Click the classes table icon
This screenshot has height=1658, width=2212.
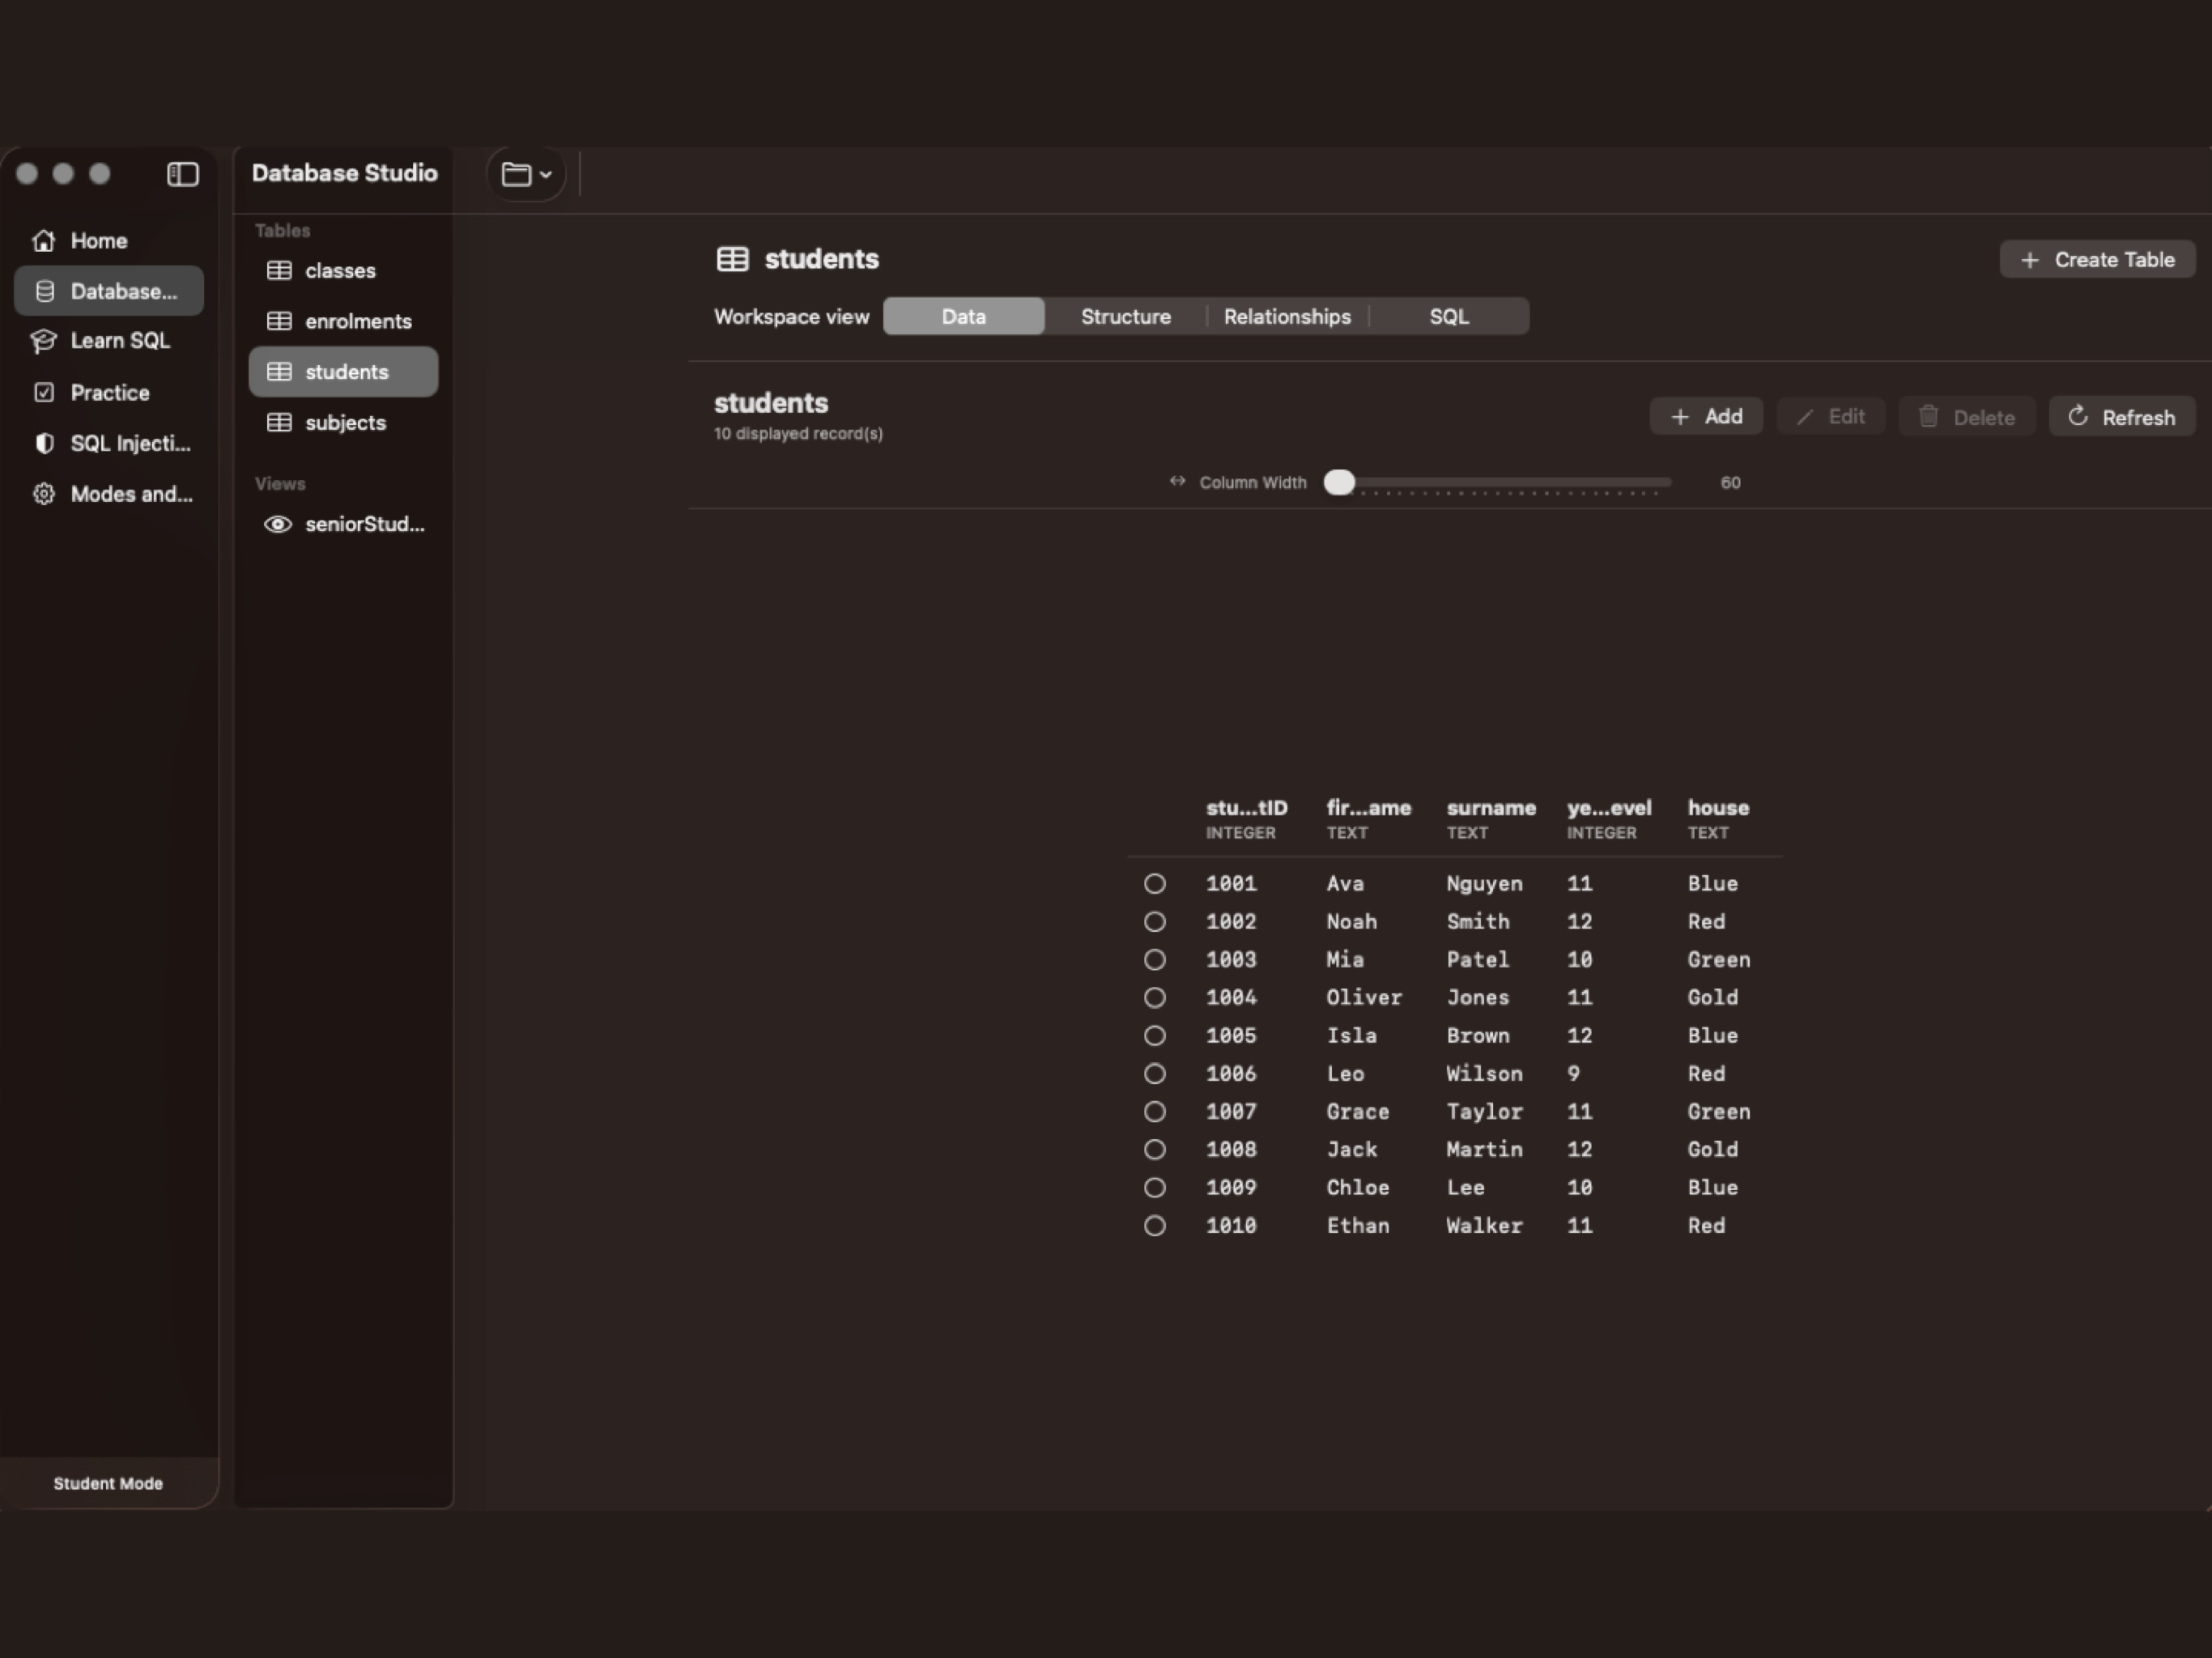click(279, 271)
